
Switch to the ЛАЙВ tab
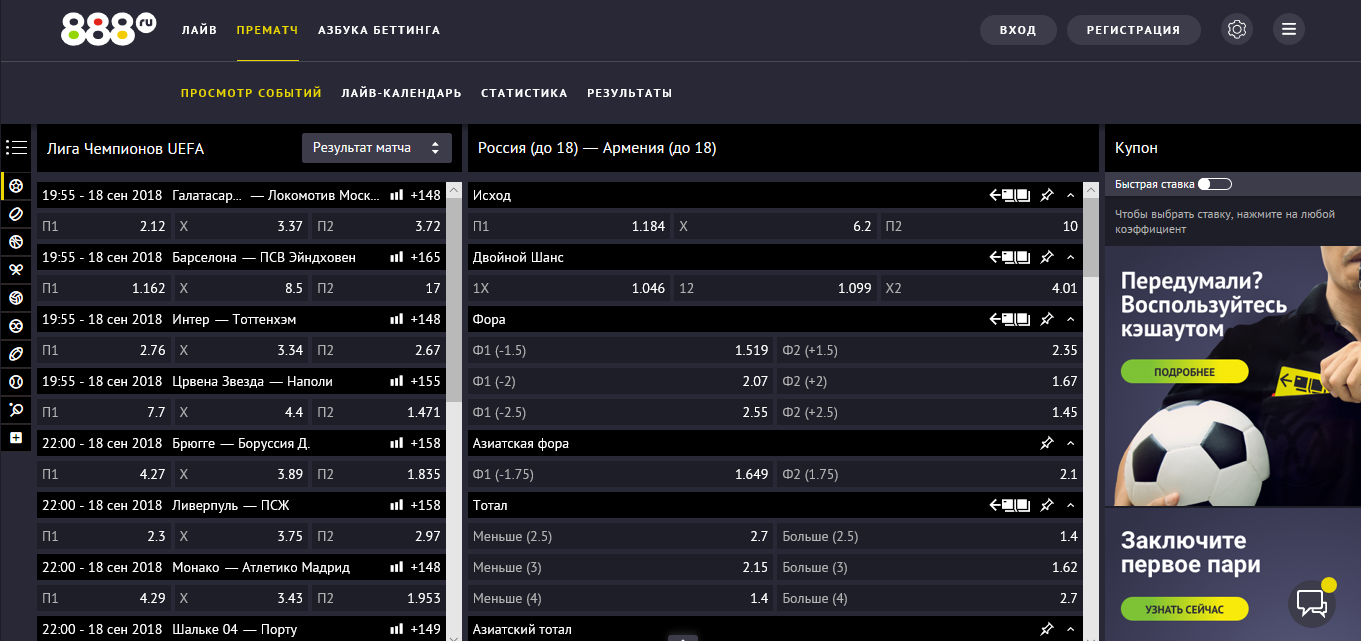pyautogui.click(x=199, y=30)
